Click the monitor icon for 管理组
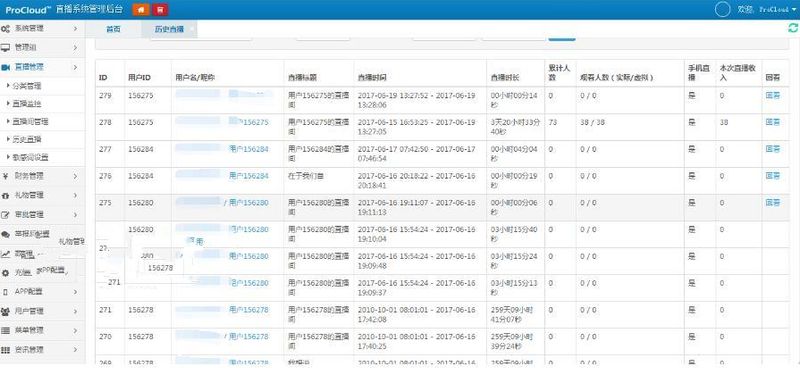Viewport: 800px width, 383px height. pyautogui.click(x=5, y=48)
